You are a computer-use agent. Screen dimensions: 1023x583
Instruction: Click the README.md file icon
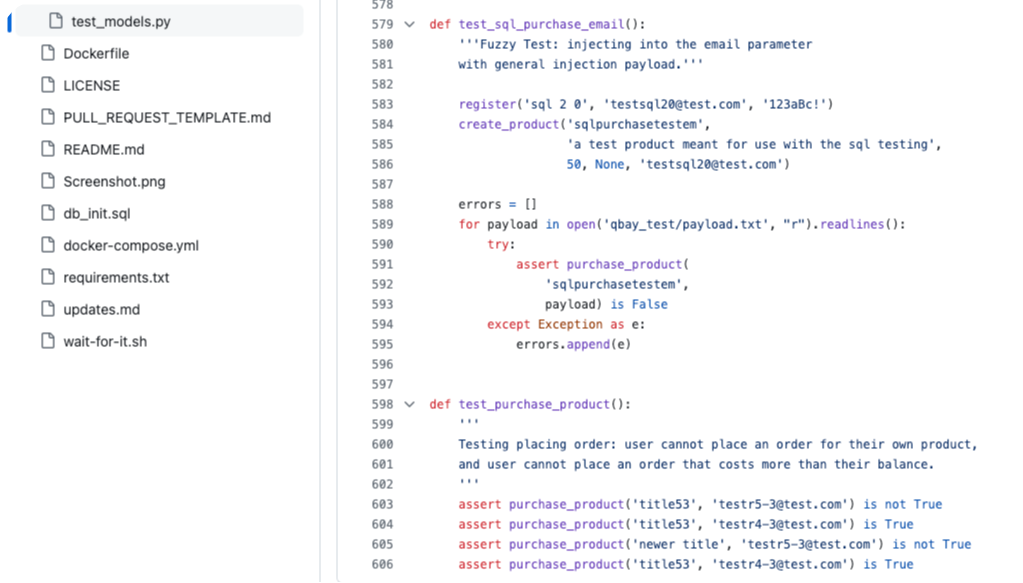click(46, 149)
